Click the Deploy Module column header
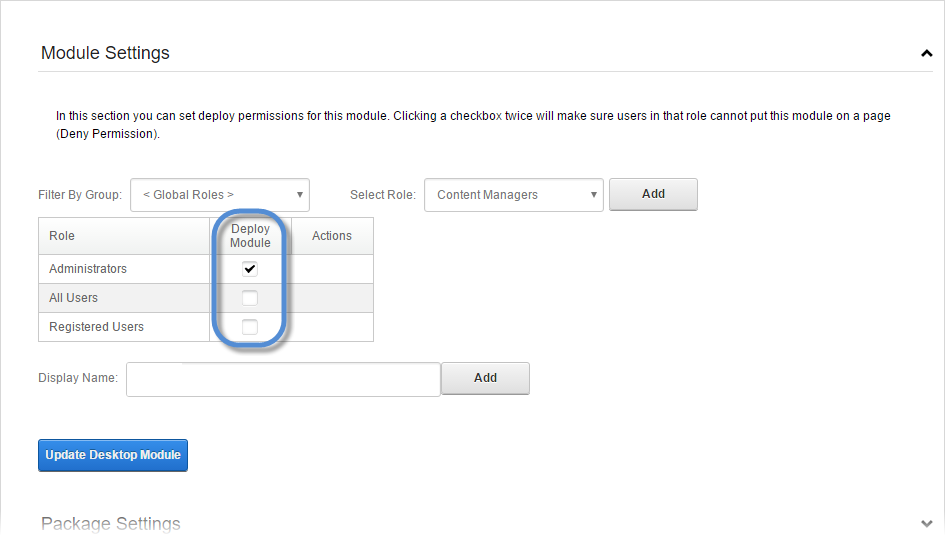This screenshot has width=945, height=536. pos(250,236)
